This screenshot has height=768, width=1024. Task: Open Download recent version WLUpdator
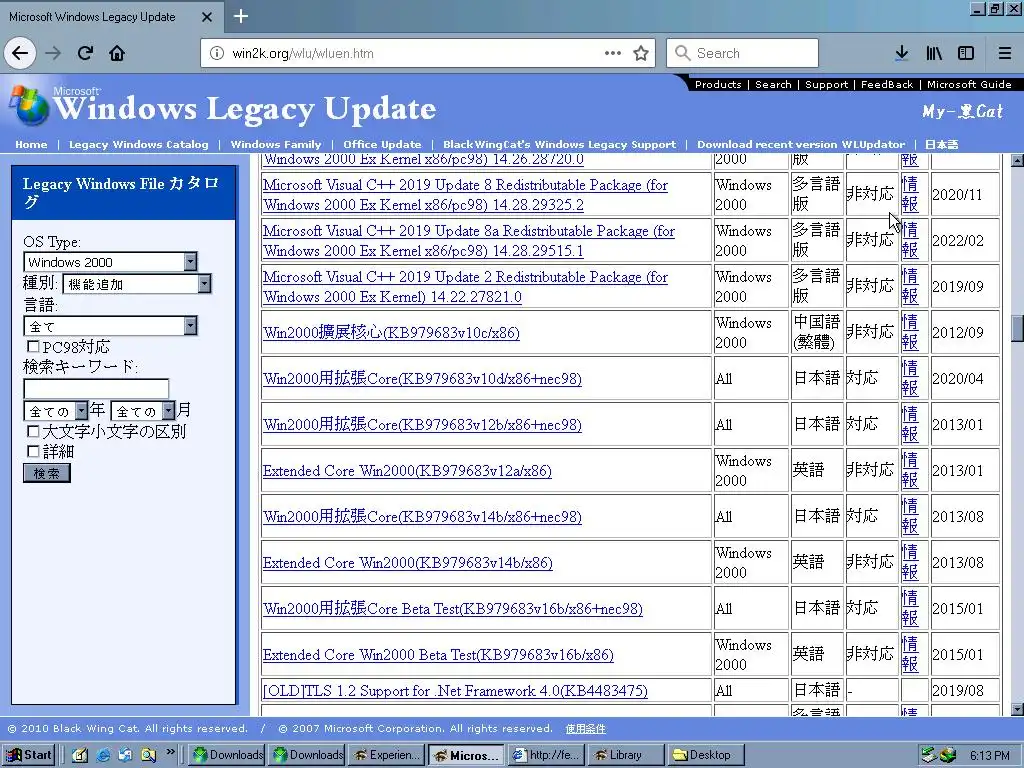click(x=801, y=144)
